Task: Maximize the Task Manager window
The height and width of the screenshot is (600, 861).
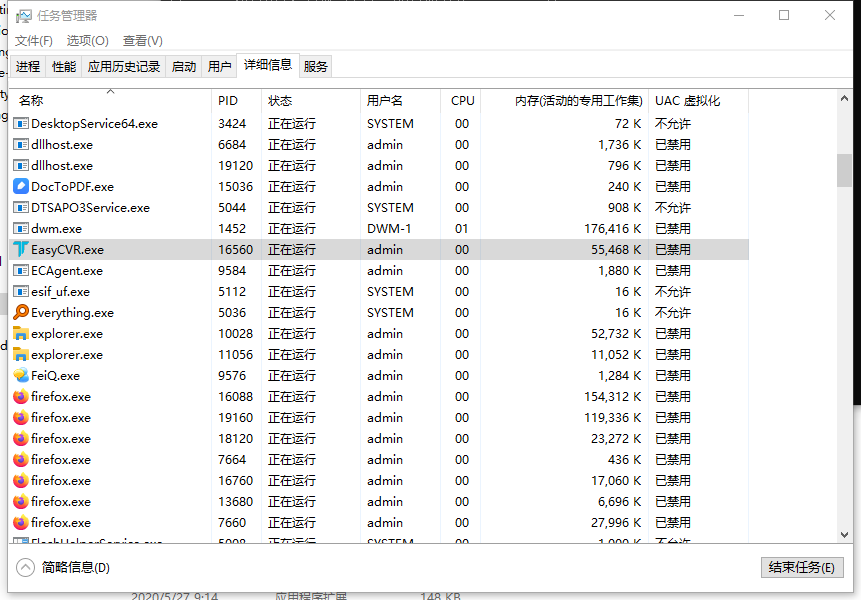Action: 784,15
